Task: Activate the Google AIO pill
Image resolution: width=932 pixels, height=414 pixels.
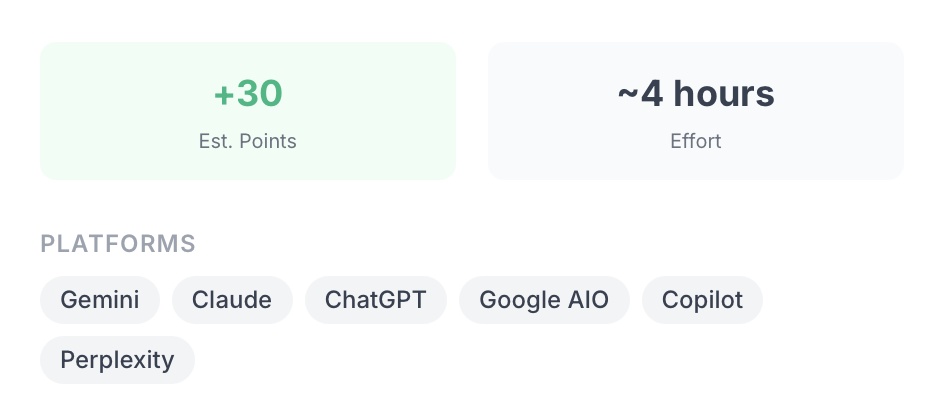Action: [544, 300]
